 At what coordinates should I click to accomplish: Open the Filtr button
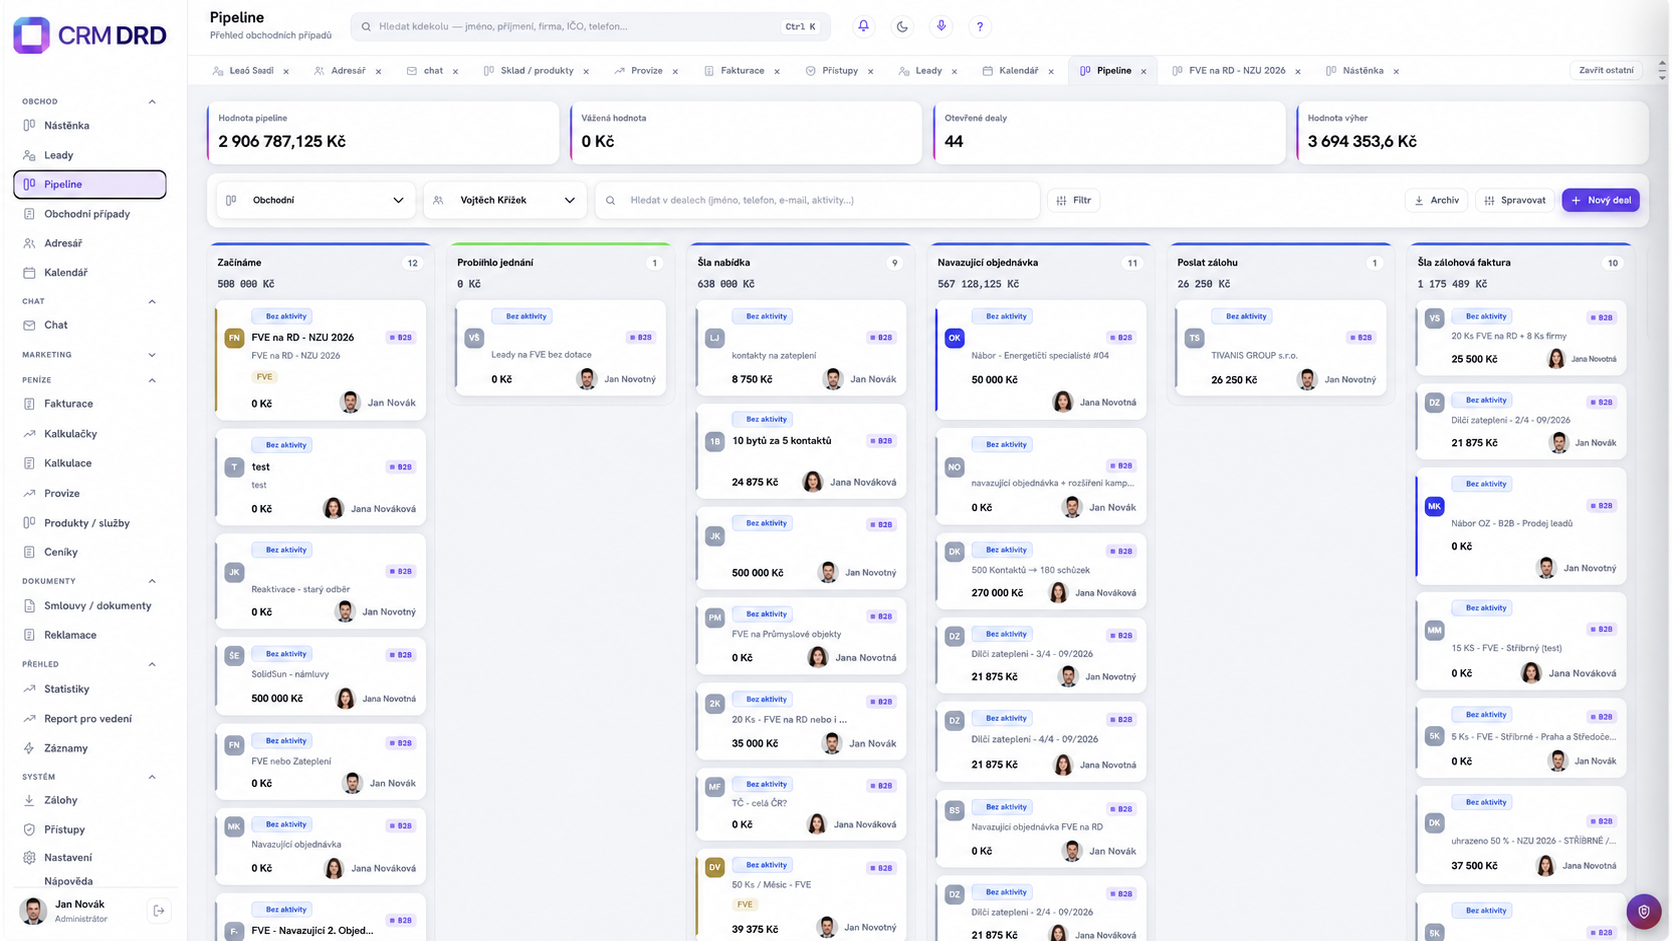tap(1073, 200)
